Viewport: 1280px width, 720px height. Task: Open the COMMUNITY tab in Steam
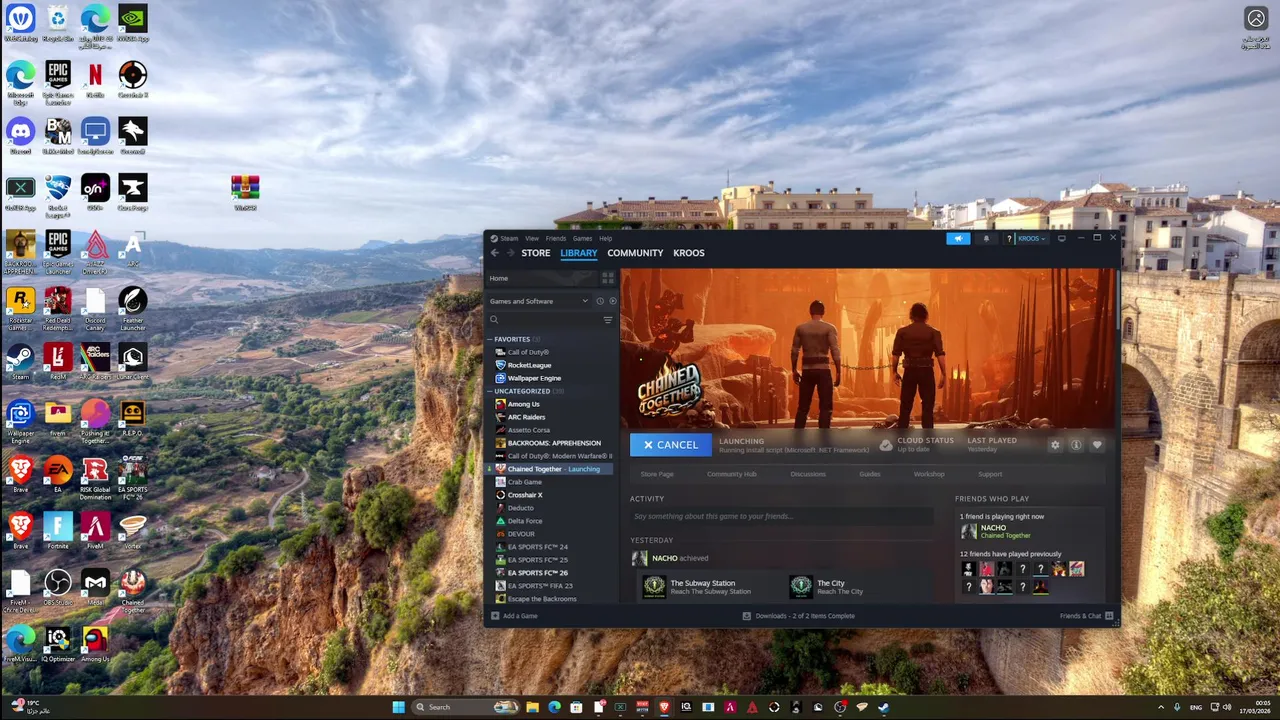pyautogui.click(x=635, y=253)
